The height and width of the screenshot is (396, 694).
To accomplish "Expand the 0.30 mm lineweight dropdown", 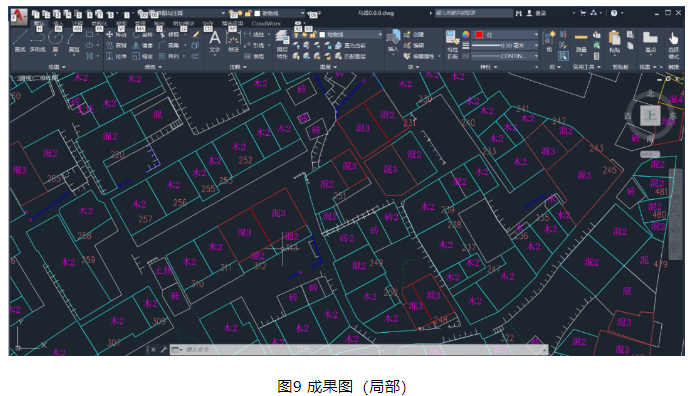I will (x=505, y=46).
